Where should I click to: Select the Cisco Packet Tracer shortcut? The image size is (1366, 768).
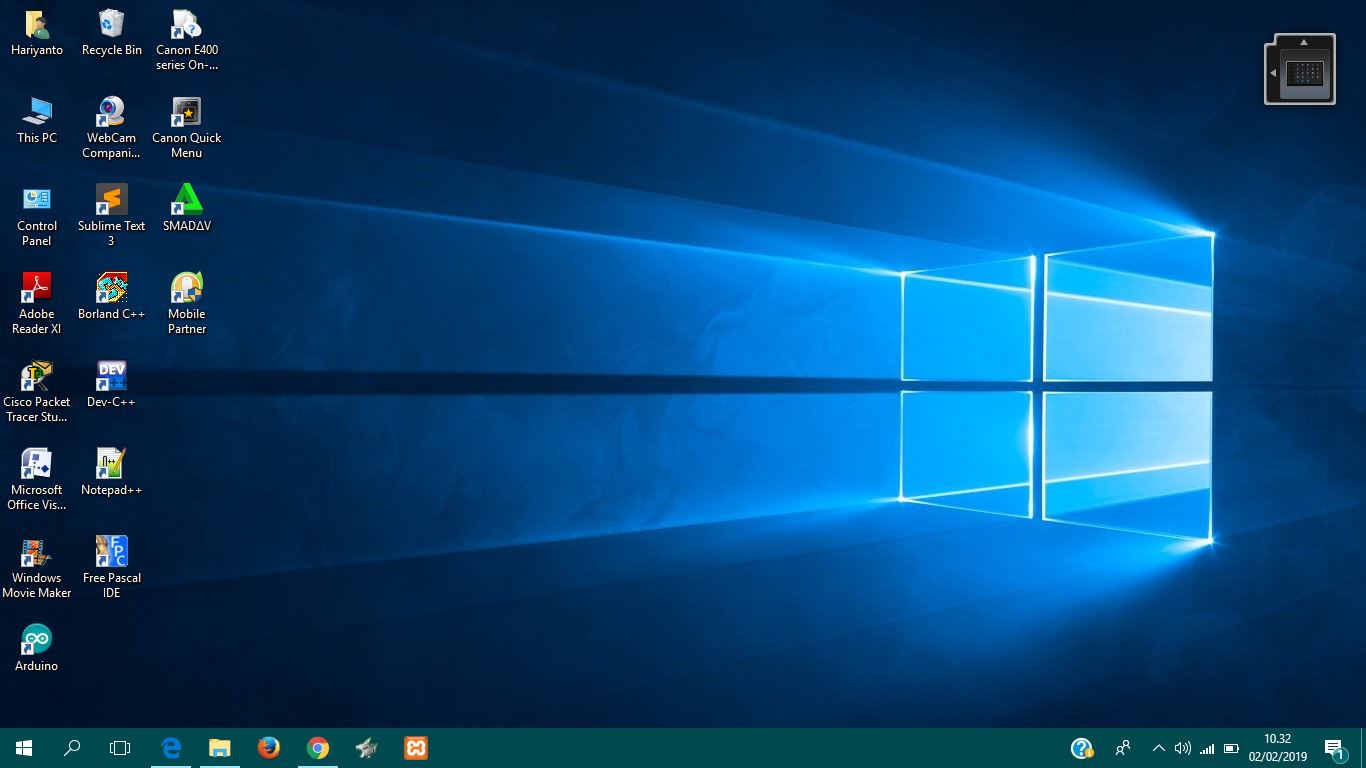[37, 392]
